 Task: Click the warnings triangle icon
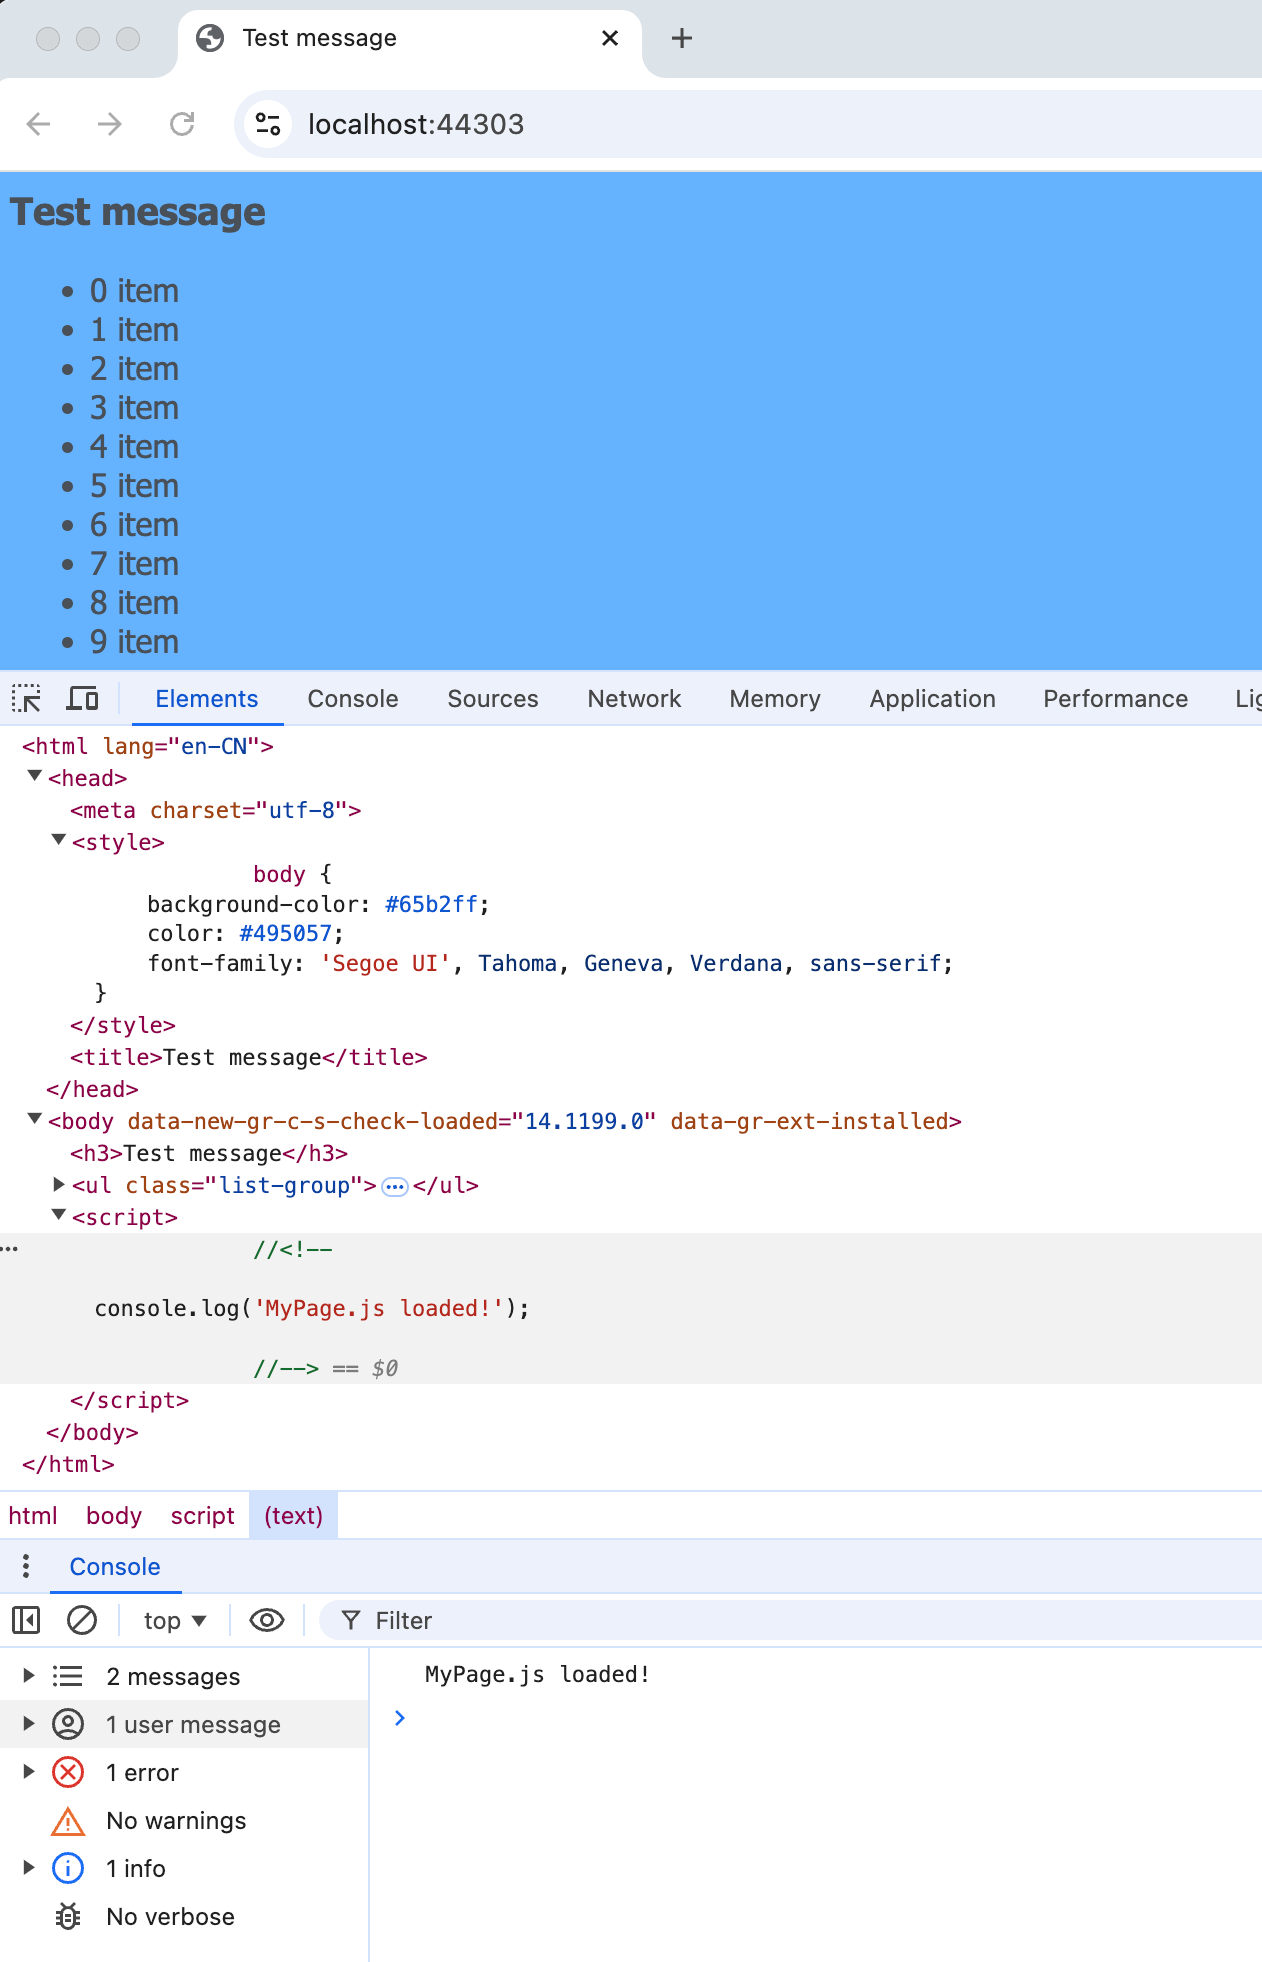pyautogui.click(x=68, y=1821)
